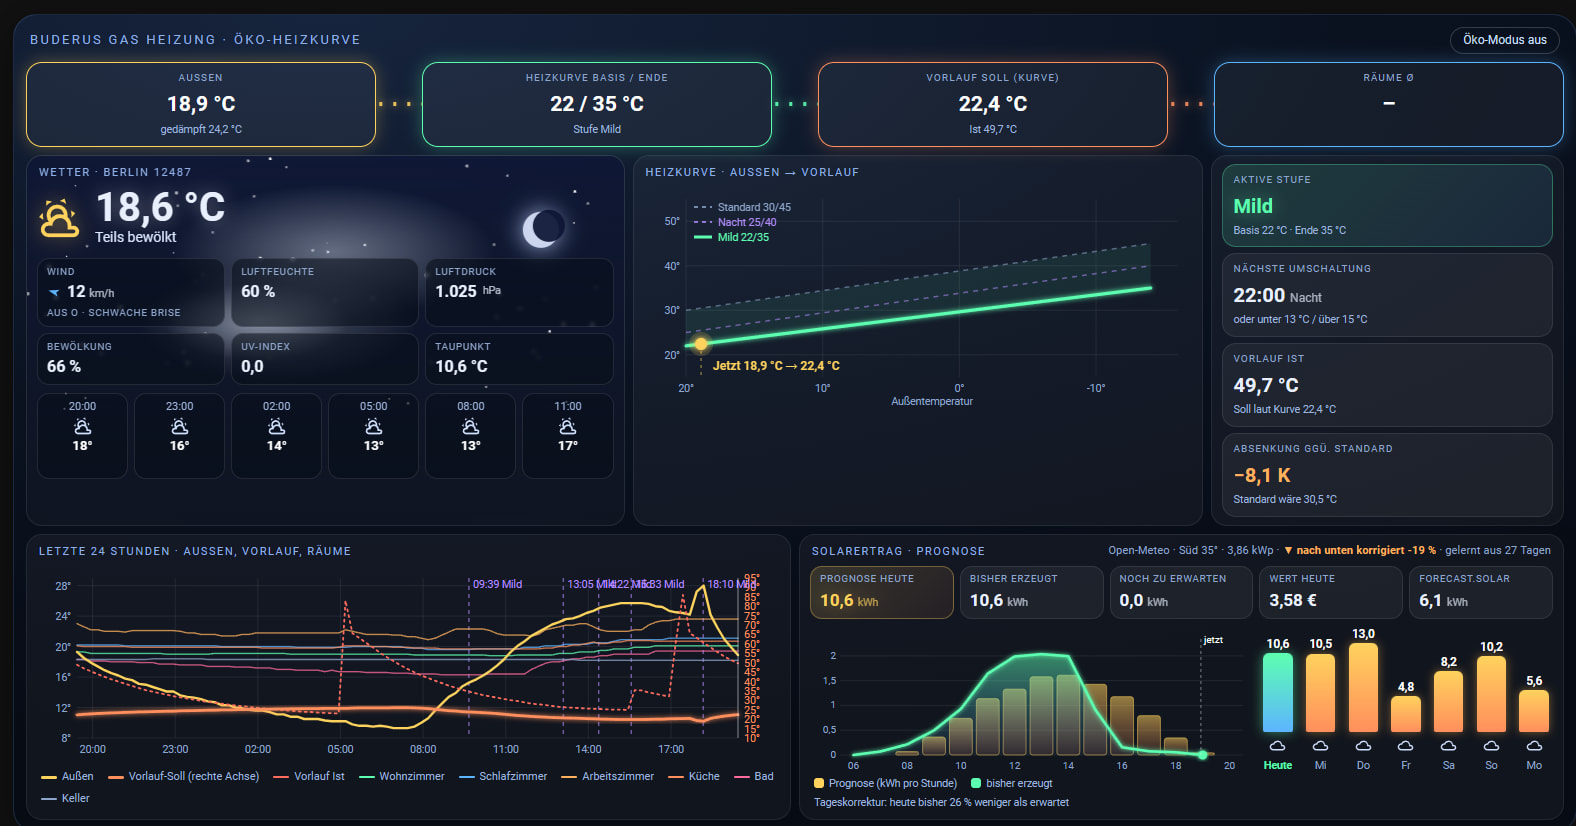Select the Prognose Heute 10,6 kWh tile
Screen dimensions: 1576x826
(x=881, y=592)
